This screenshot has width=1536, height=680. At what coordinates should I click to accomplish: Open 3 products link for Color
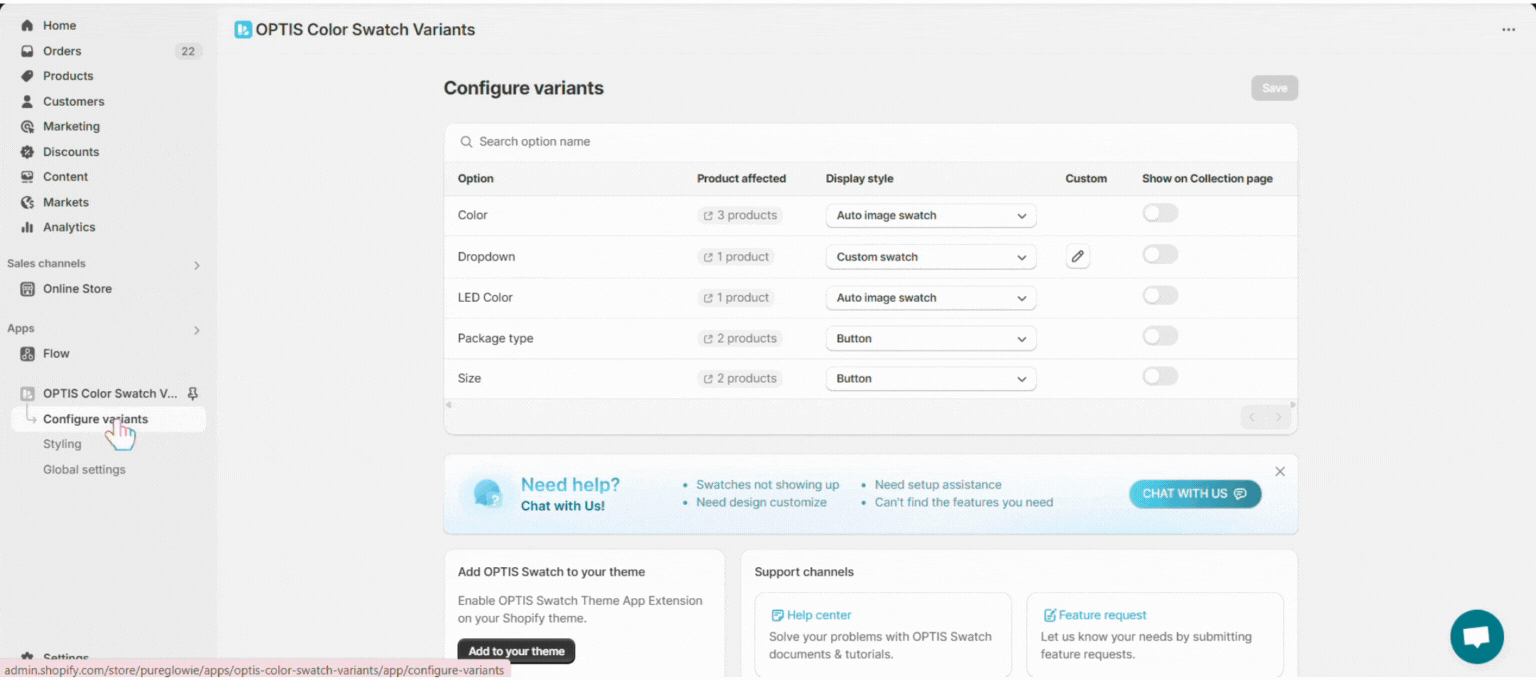tap(740, 215)
